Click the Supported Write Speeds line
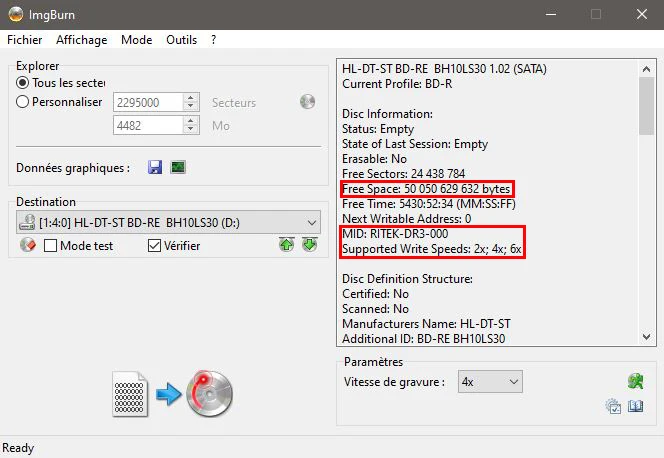 point(432,249)
